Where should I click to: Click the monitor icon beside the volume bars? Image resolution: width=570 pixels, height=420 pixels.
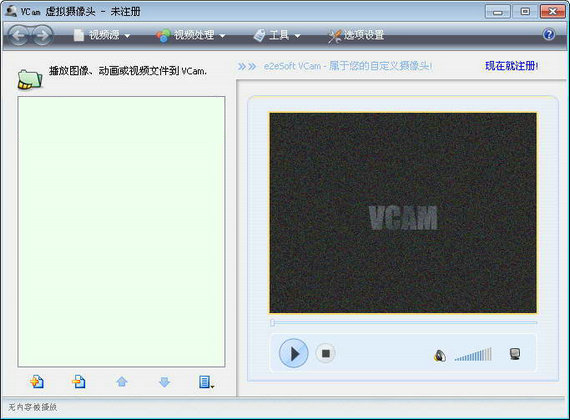click(x=515, y=354)
